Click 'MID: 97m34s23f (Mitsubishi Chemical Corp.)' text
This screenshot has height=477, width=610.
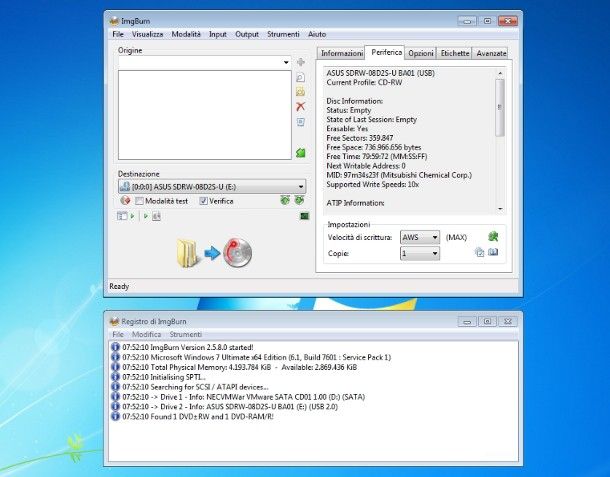click(399, 175)
